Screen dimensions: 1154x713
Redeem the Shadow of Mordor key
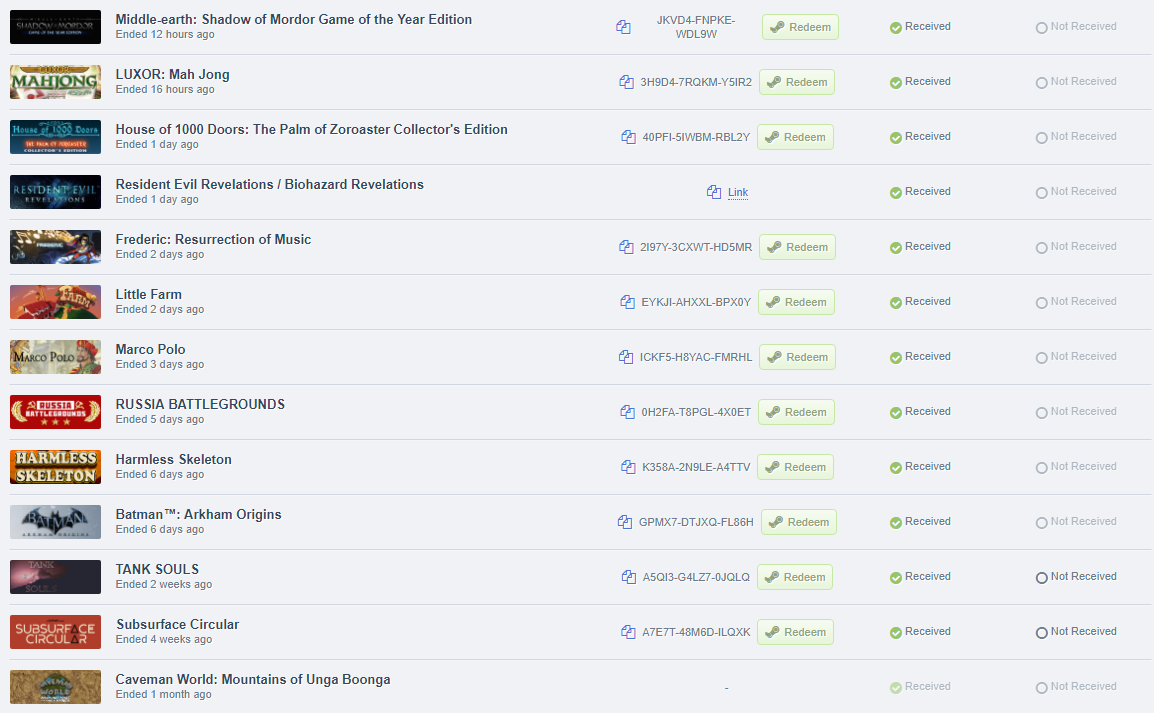click(800, 27)
